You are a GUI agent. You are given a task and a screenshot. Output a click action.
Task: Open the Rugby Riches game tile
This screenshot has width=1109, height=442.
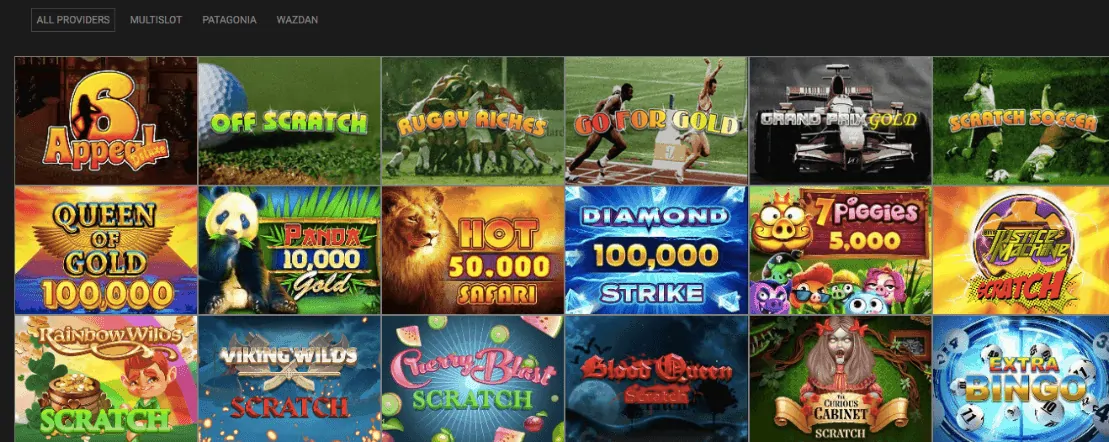coord(472,121)
